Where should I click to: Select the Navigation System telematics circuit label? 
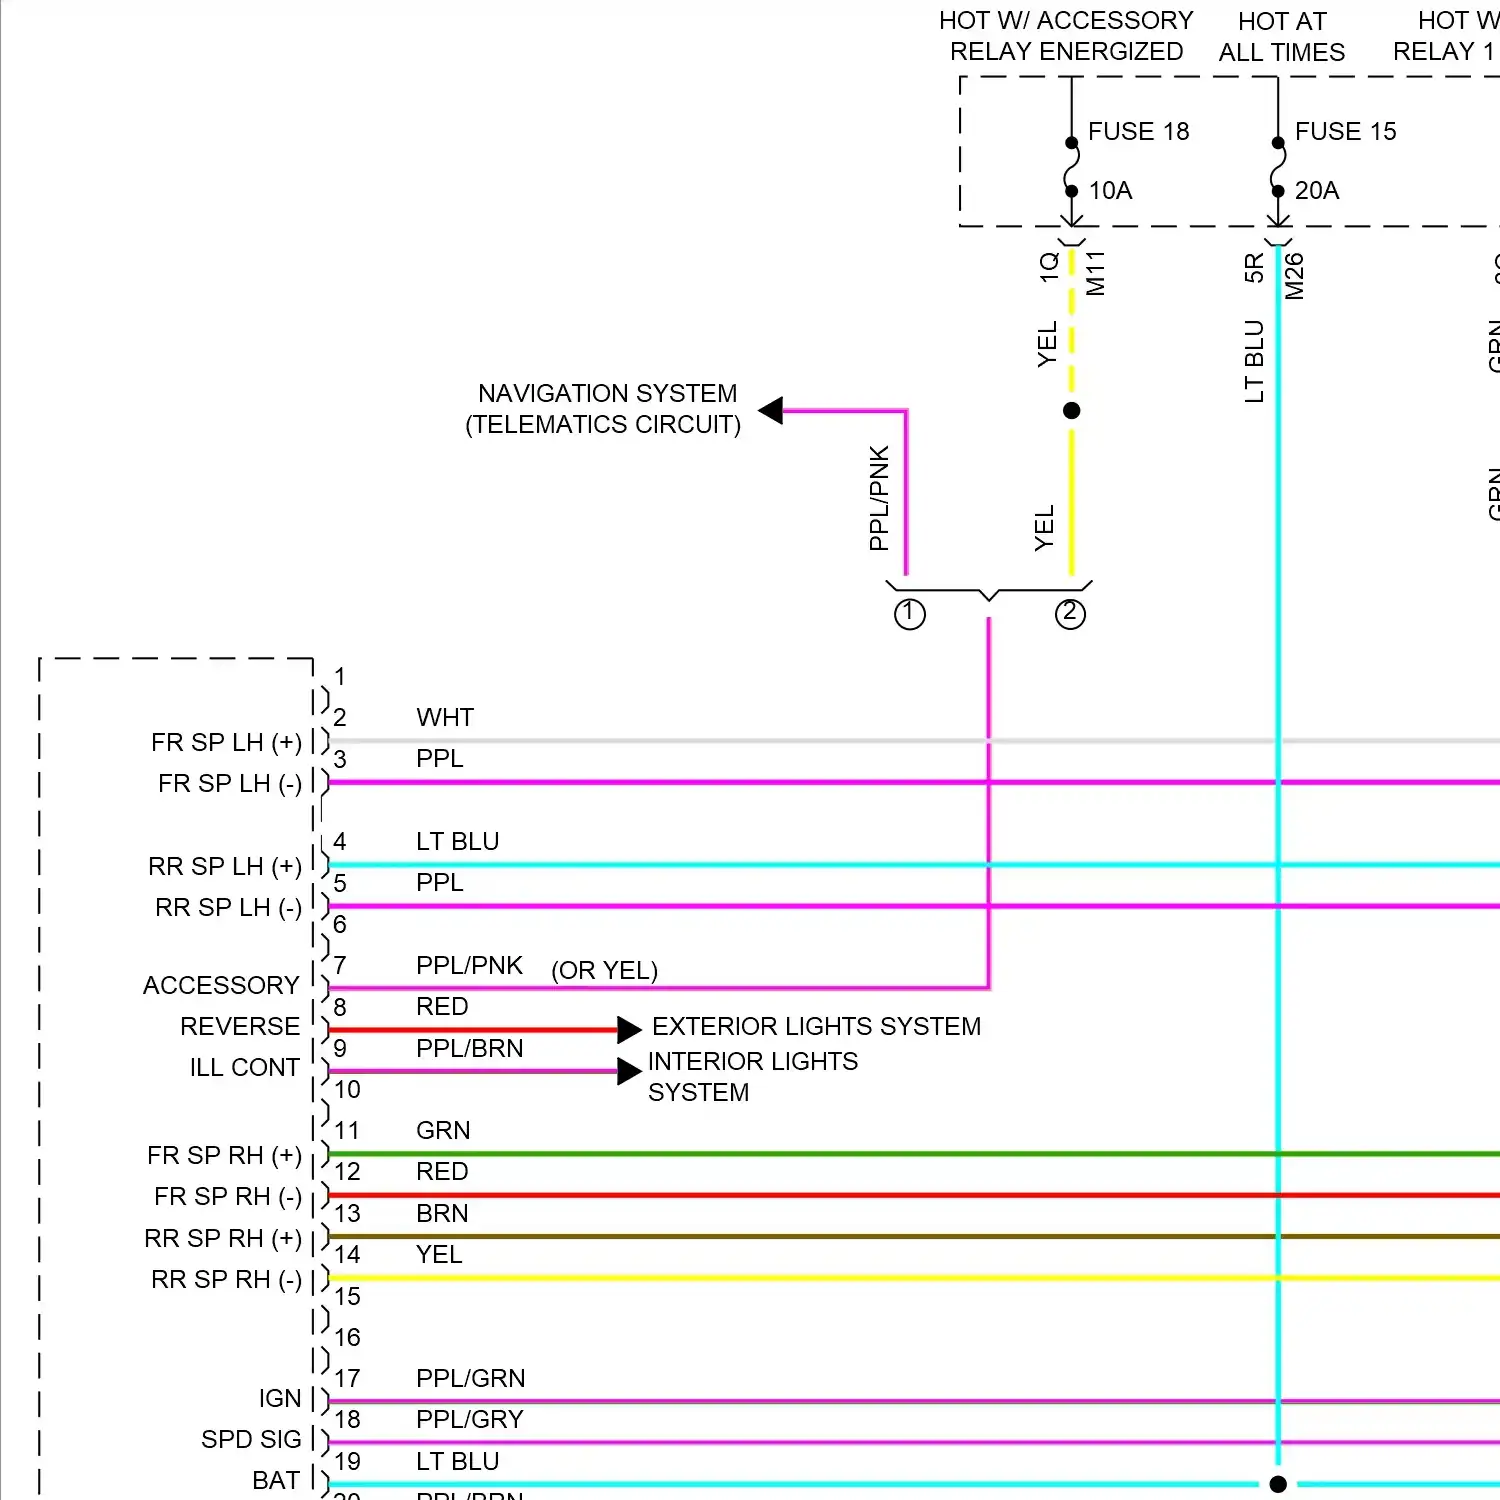point(604,409)
